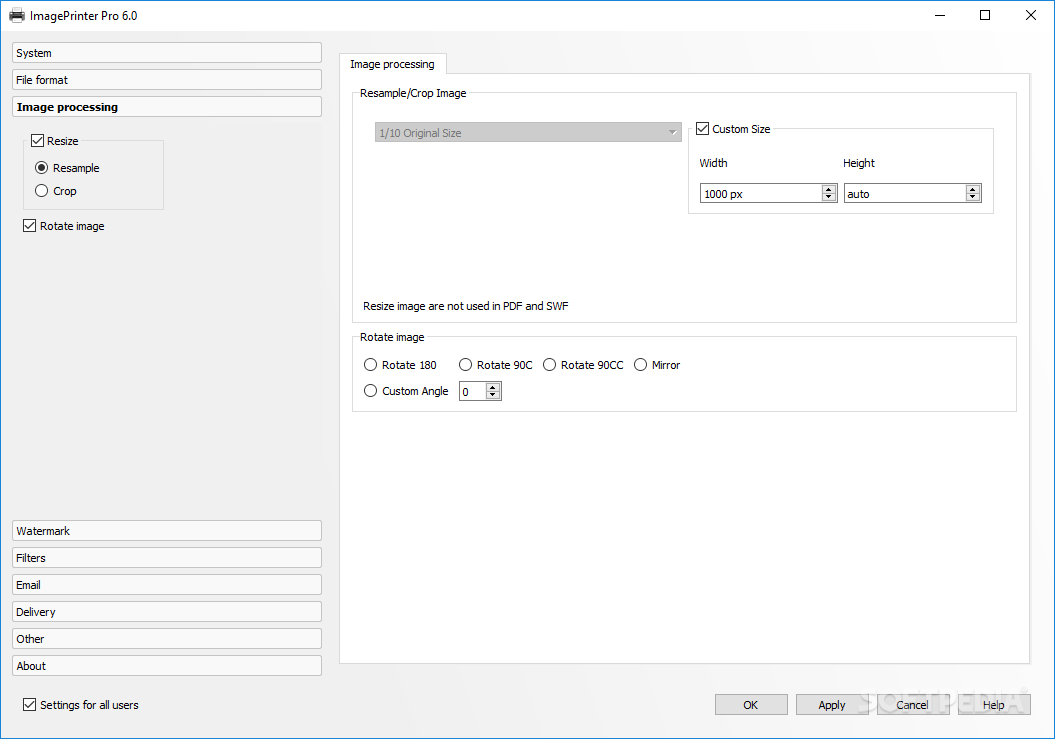Click the OK button
This screenshot has width=1055, height=739.
[x=751, y=704]
